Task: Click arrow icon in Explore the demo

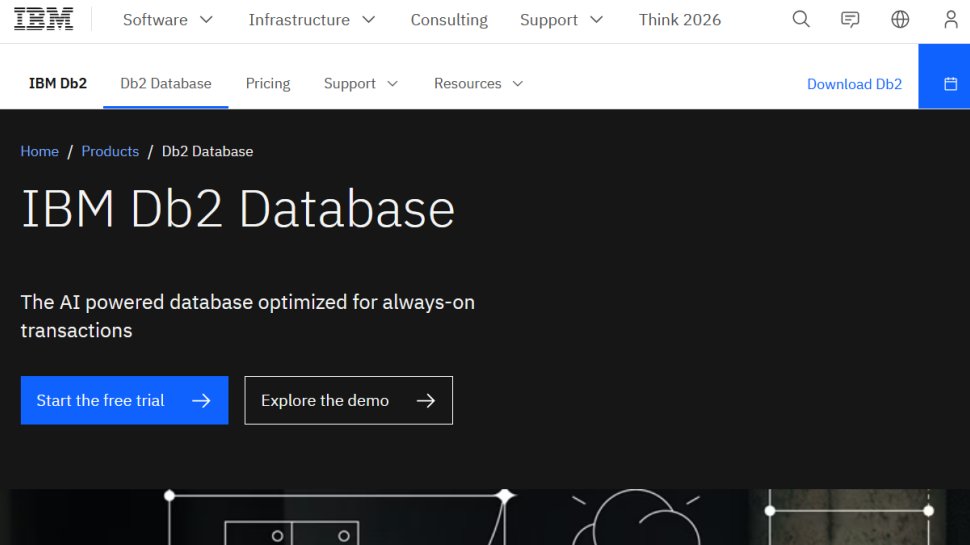Action: pos(426,401)
